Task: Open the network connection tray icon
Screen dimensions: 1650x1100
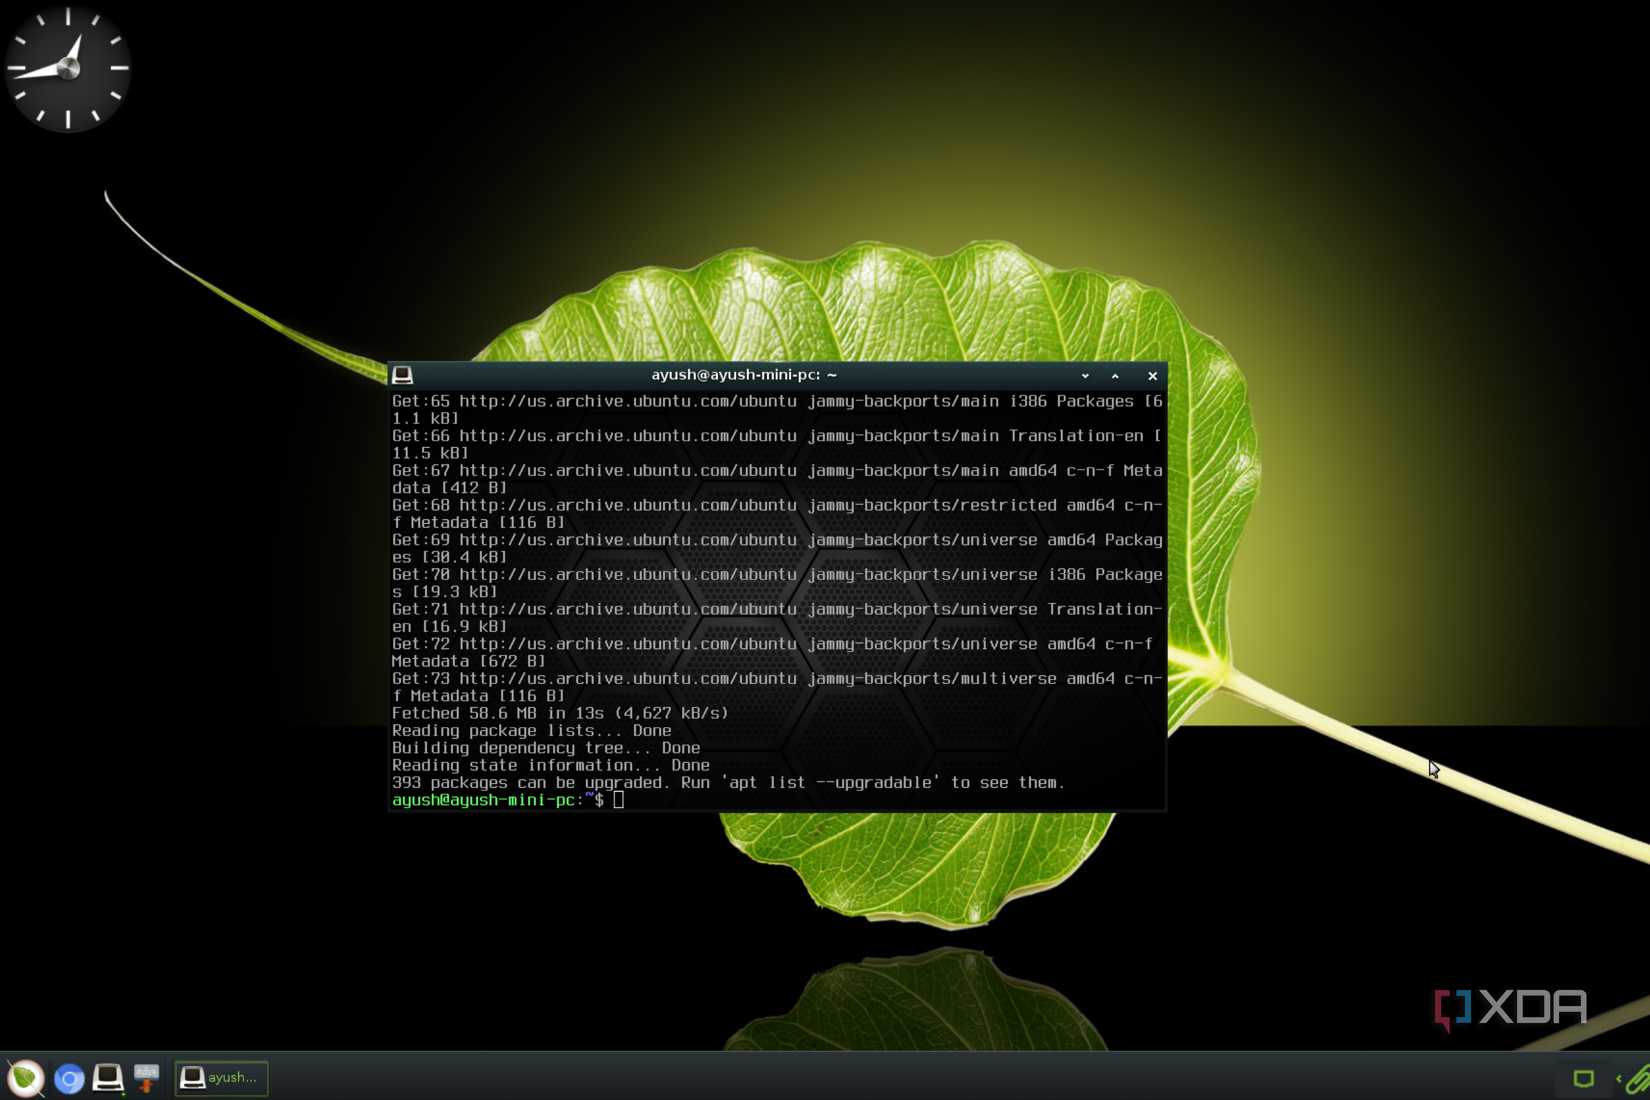Action: [1583, 1078]
